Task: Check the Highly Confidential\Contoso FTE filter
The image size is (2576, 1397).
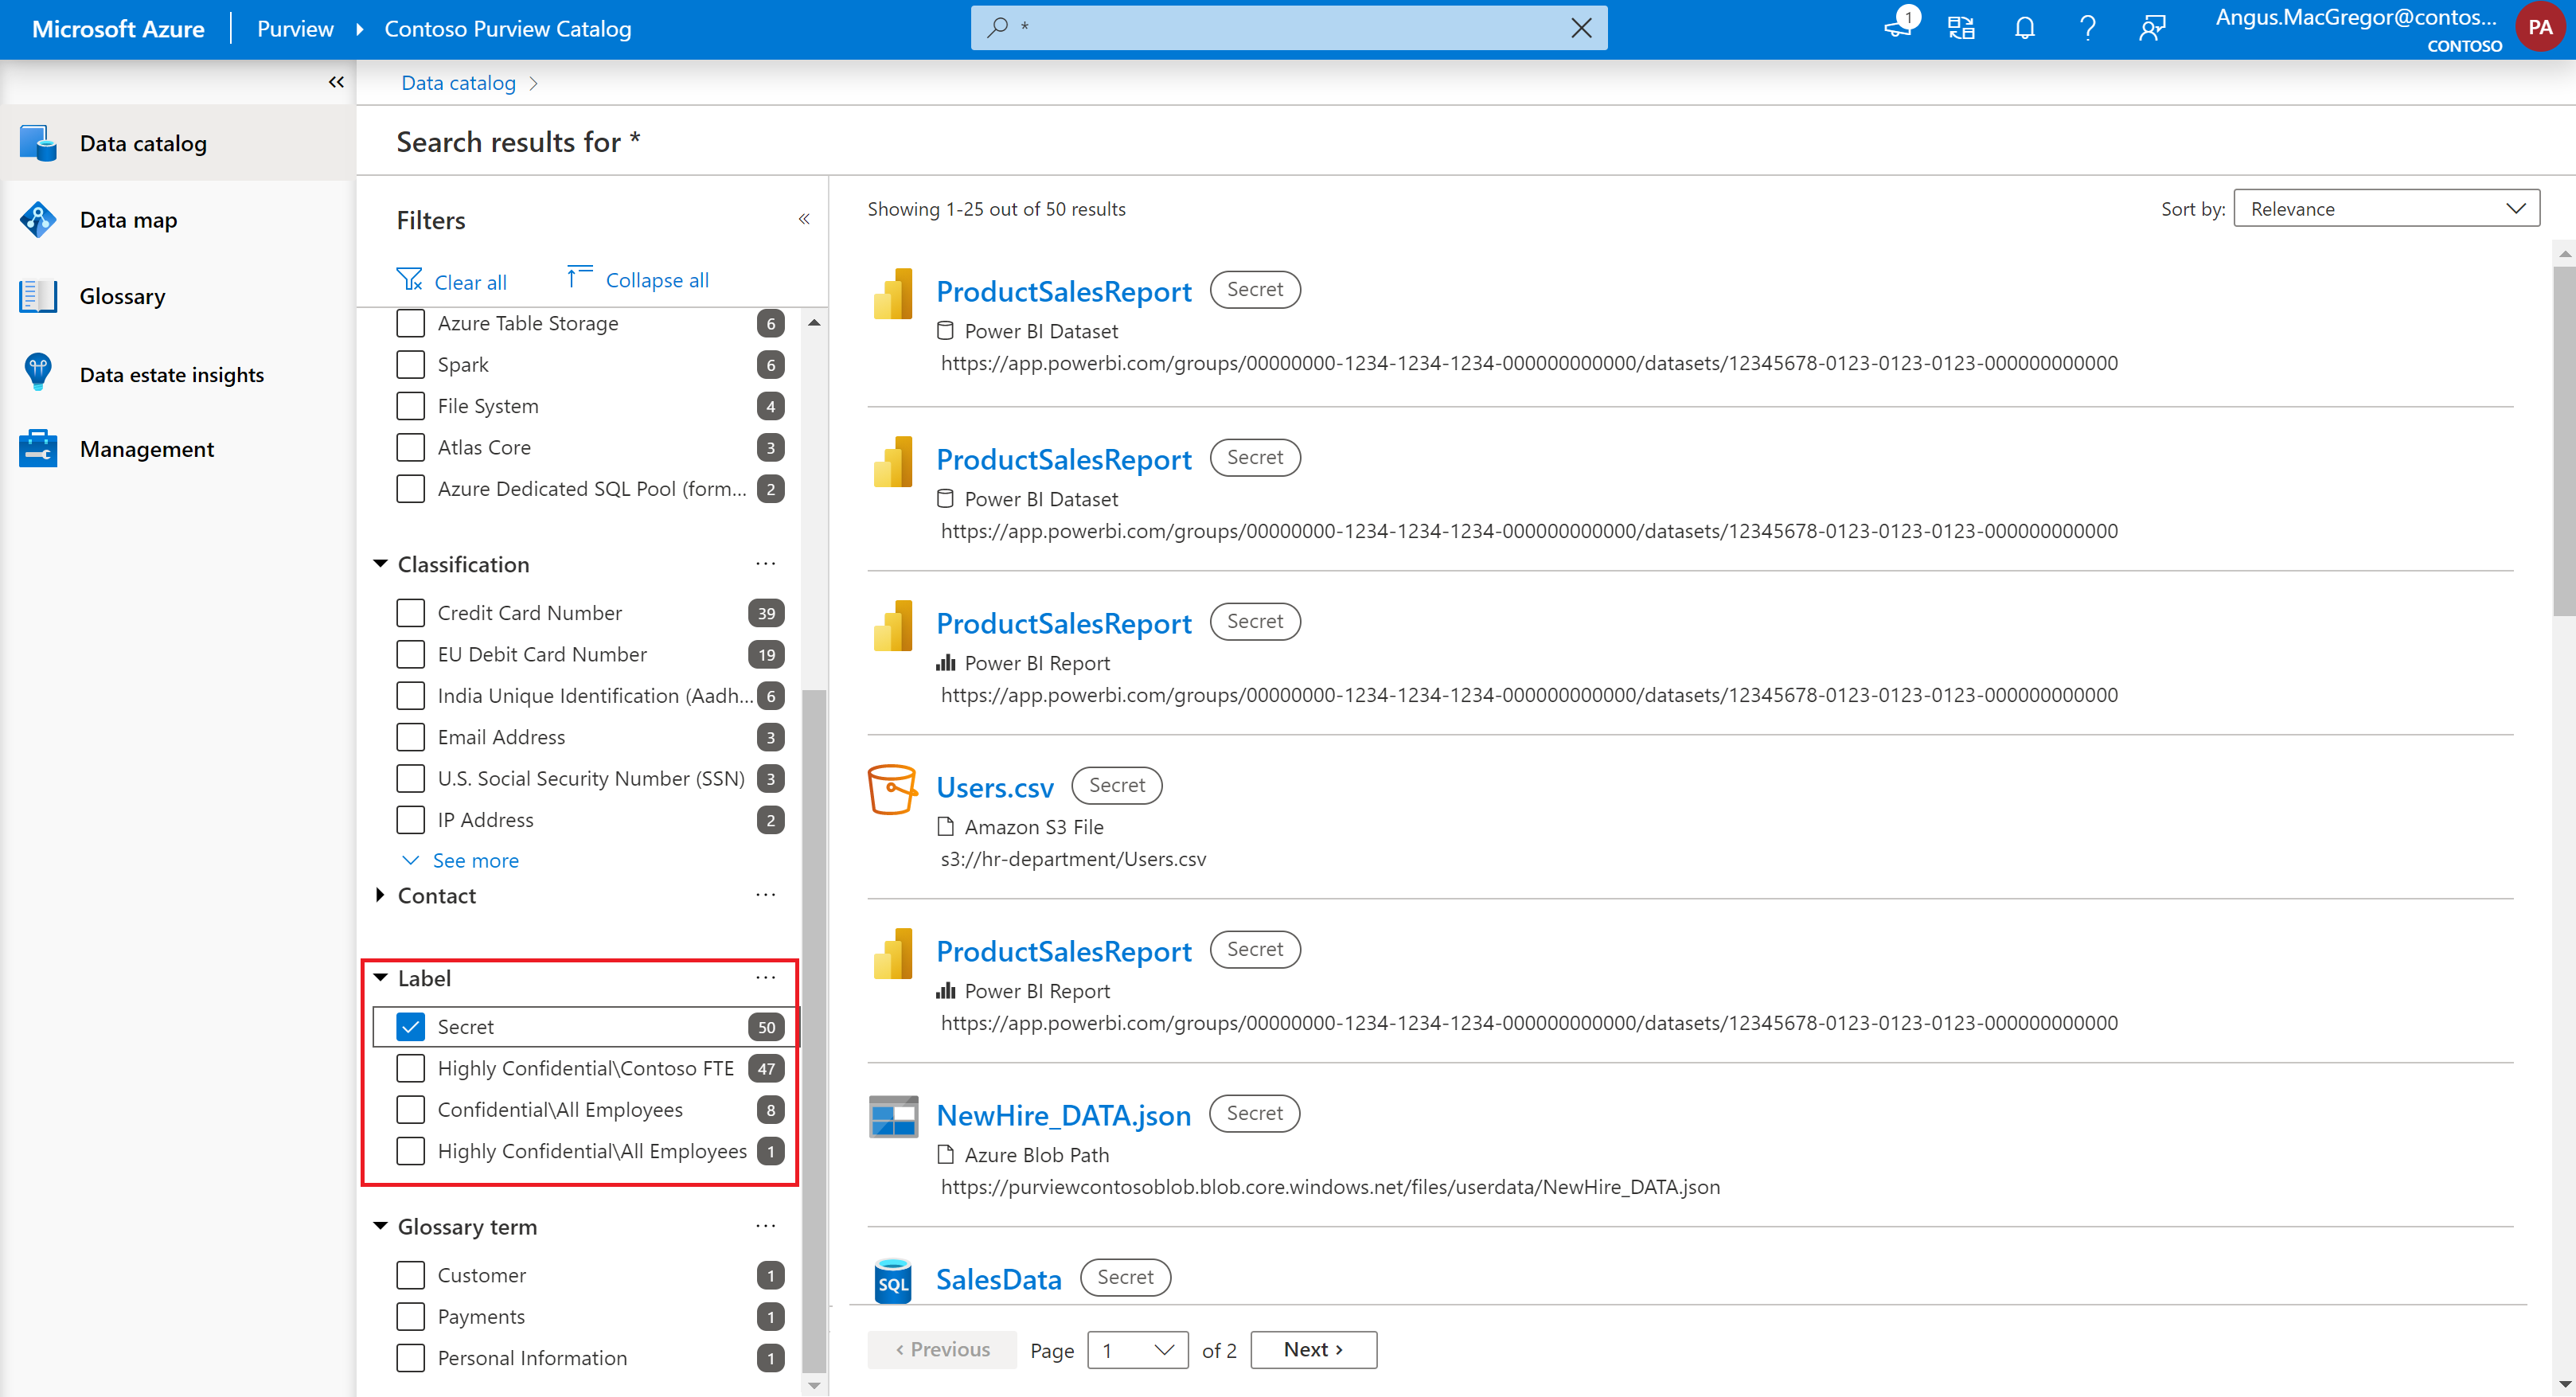Action: (x=410, y=1068)
